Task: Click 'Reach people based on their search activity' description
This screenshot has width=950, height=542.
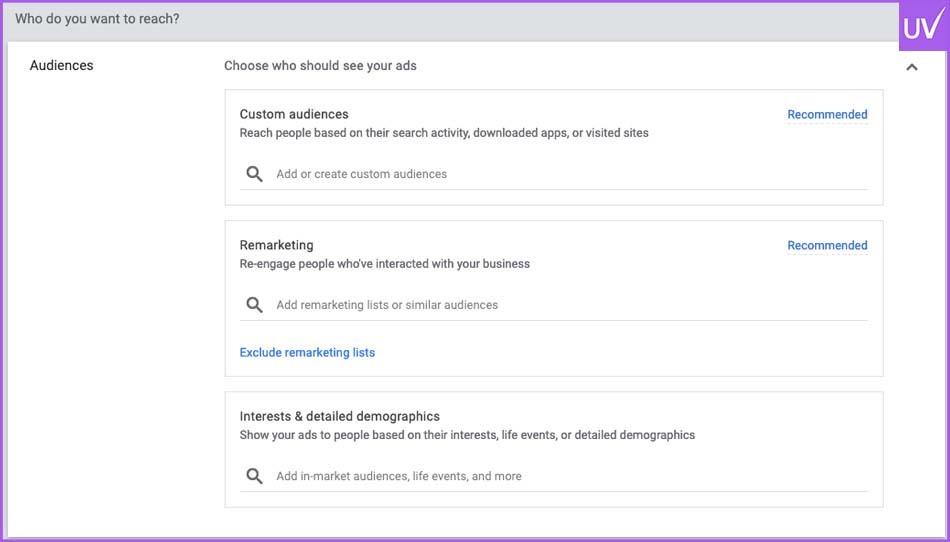Action: pos(443,133)
